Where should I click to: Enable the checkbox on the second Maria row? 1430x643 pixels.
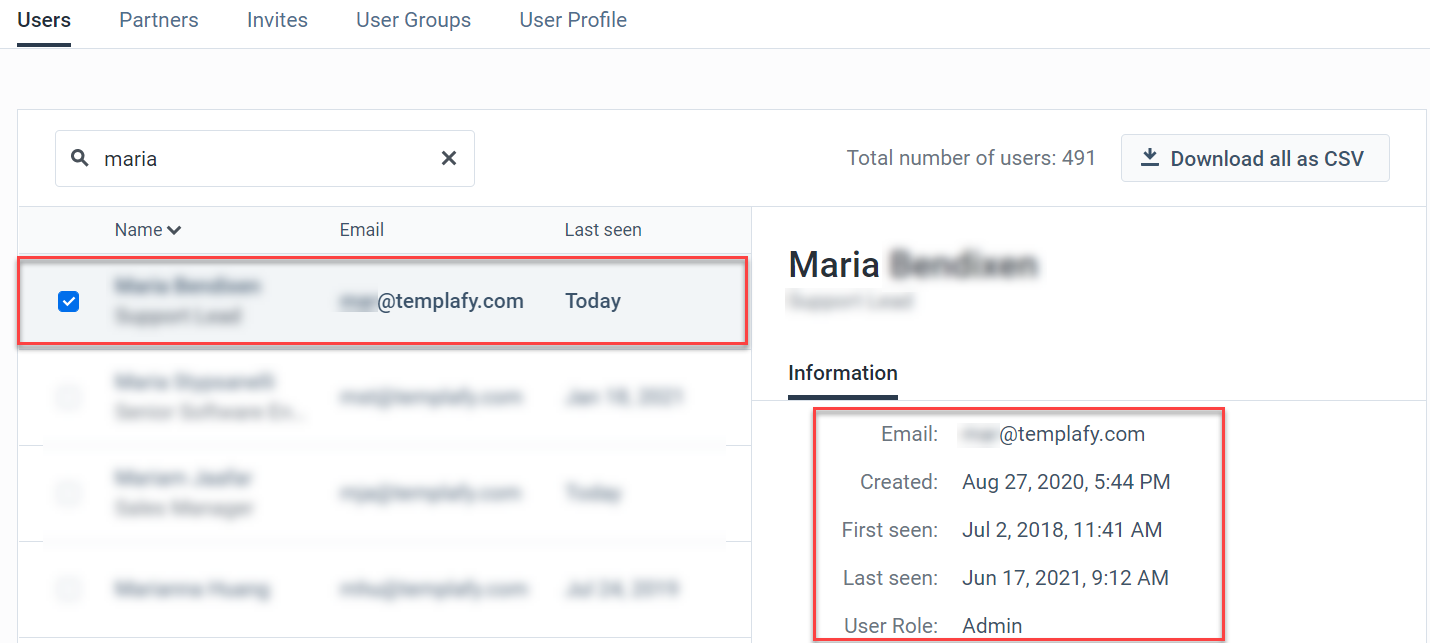[x=68, y=396]
